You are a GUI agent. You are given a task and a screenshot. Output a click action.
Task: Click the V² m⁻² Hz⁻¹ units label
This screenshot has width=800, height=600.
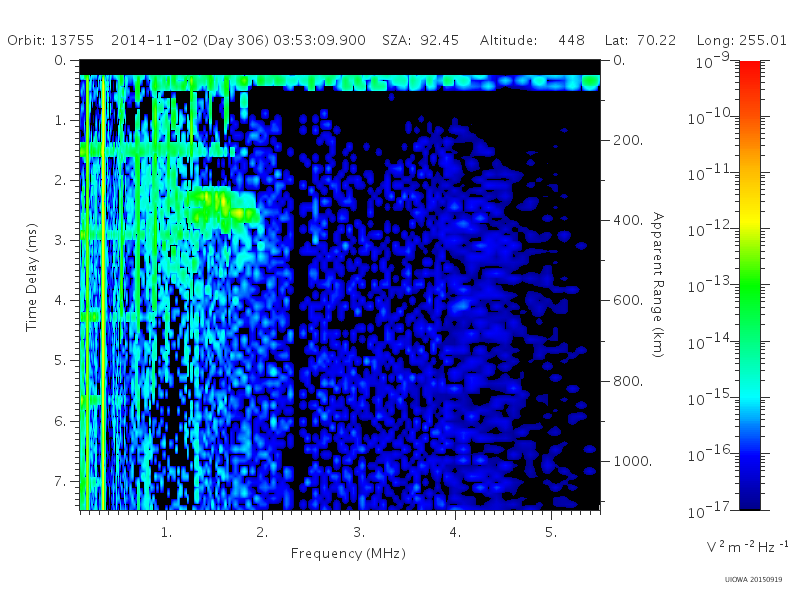747,547
